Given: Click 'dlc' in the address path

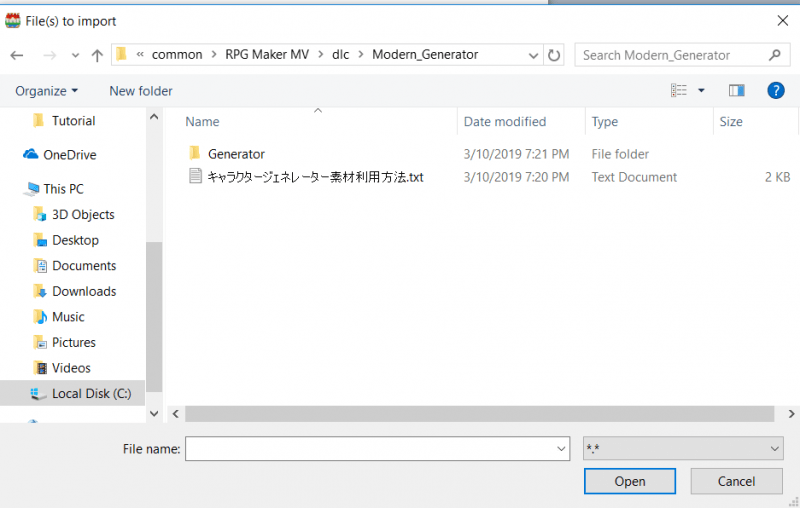Looking at the screenshot, I should click(x=340, y=55).
